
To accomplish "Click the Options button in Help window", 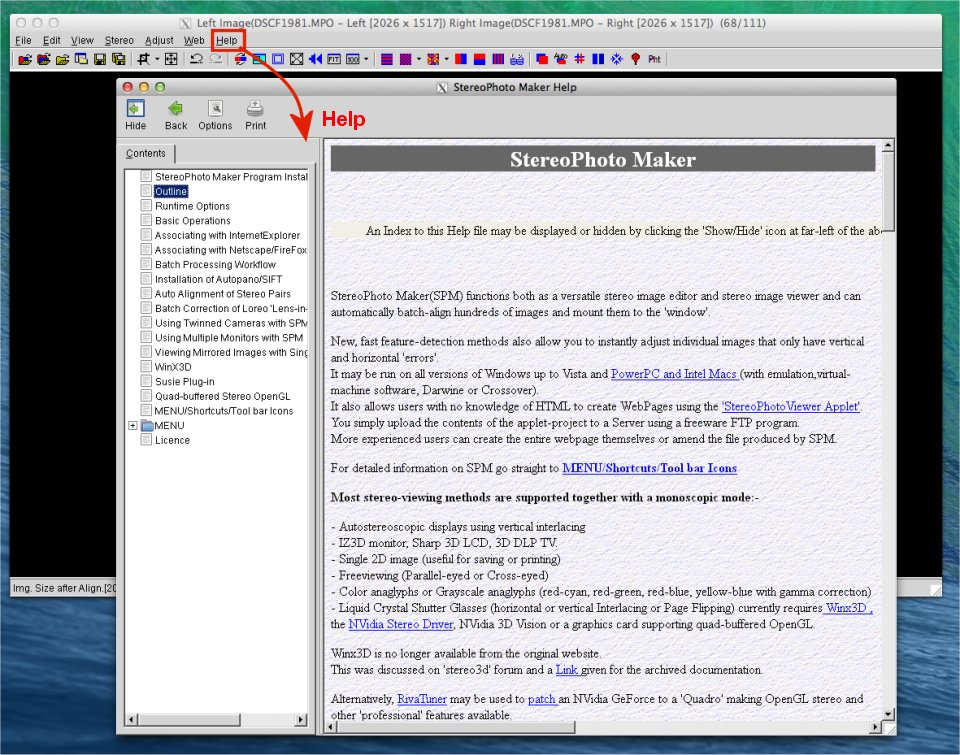I will (x=215, y=115).
